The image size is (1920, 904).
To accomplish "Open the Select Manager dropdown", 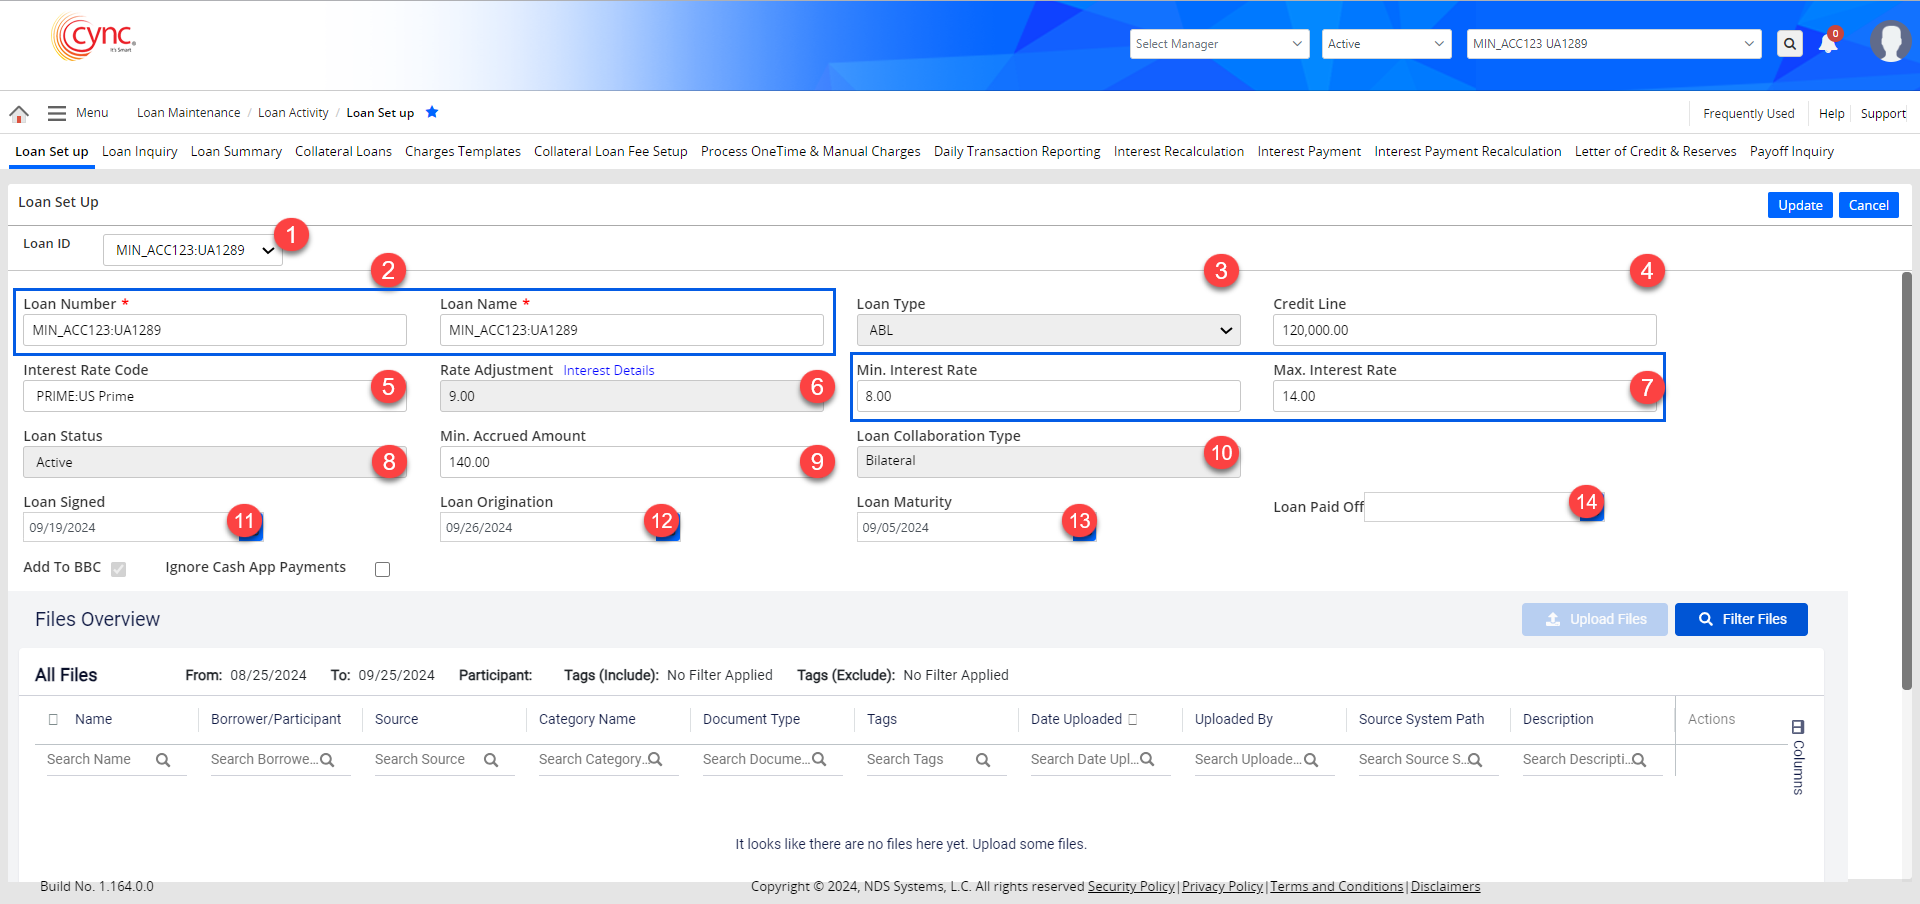I will pos(1218,44).
